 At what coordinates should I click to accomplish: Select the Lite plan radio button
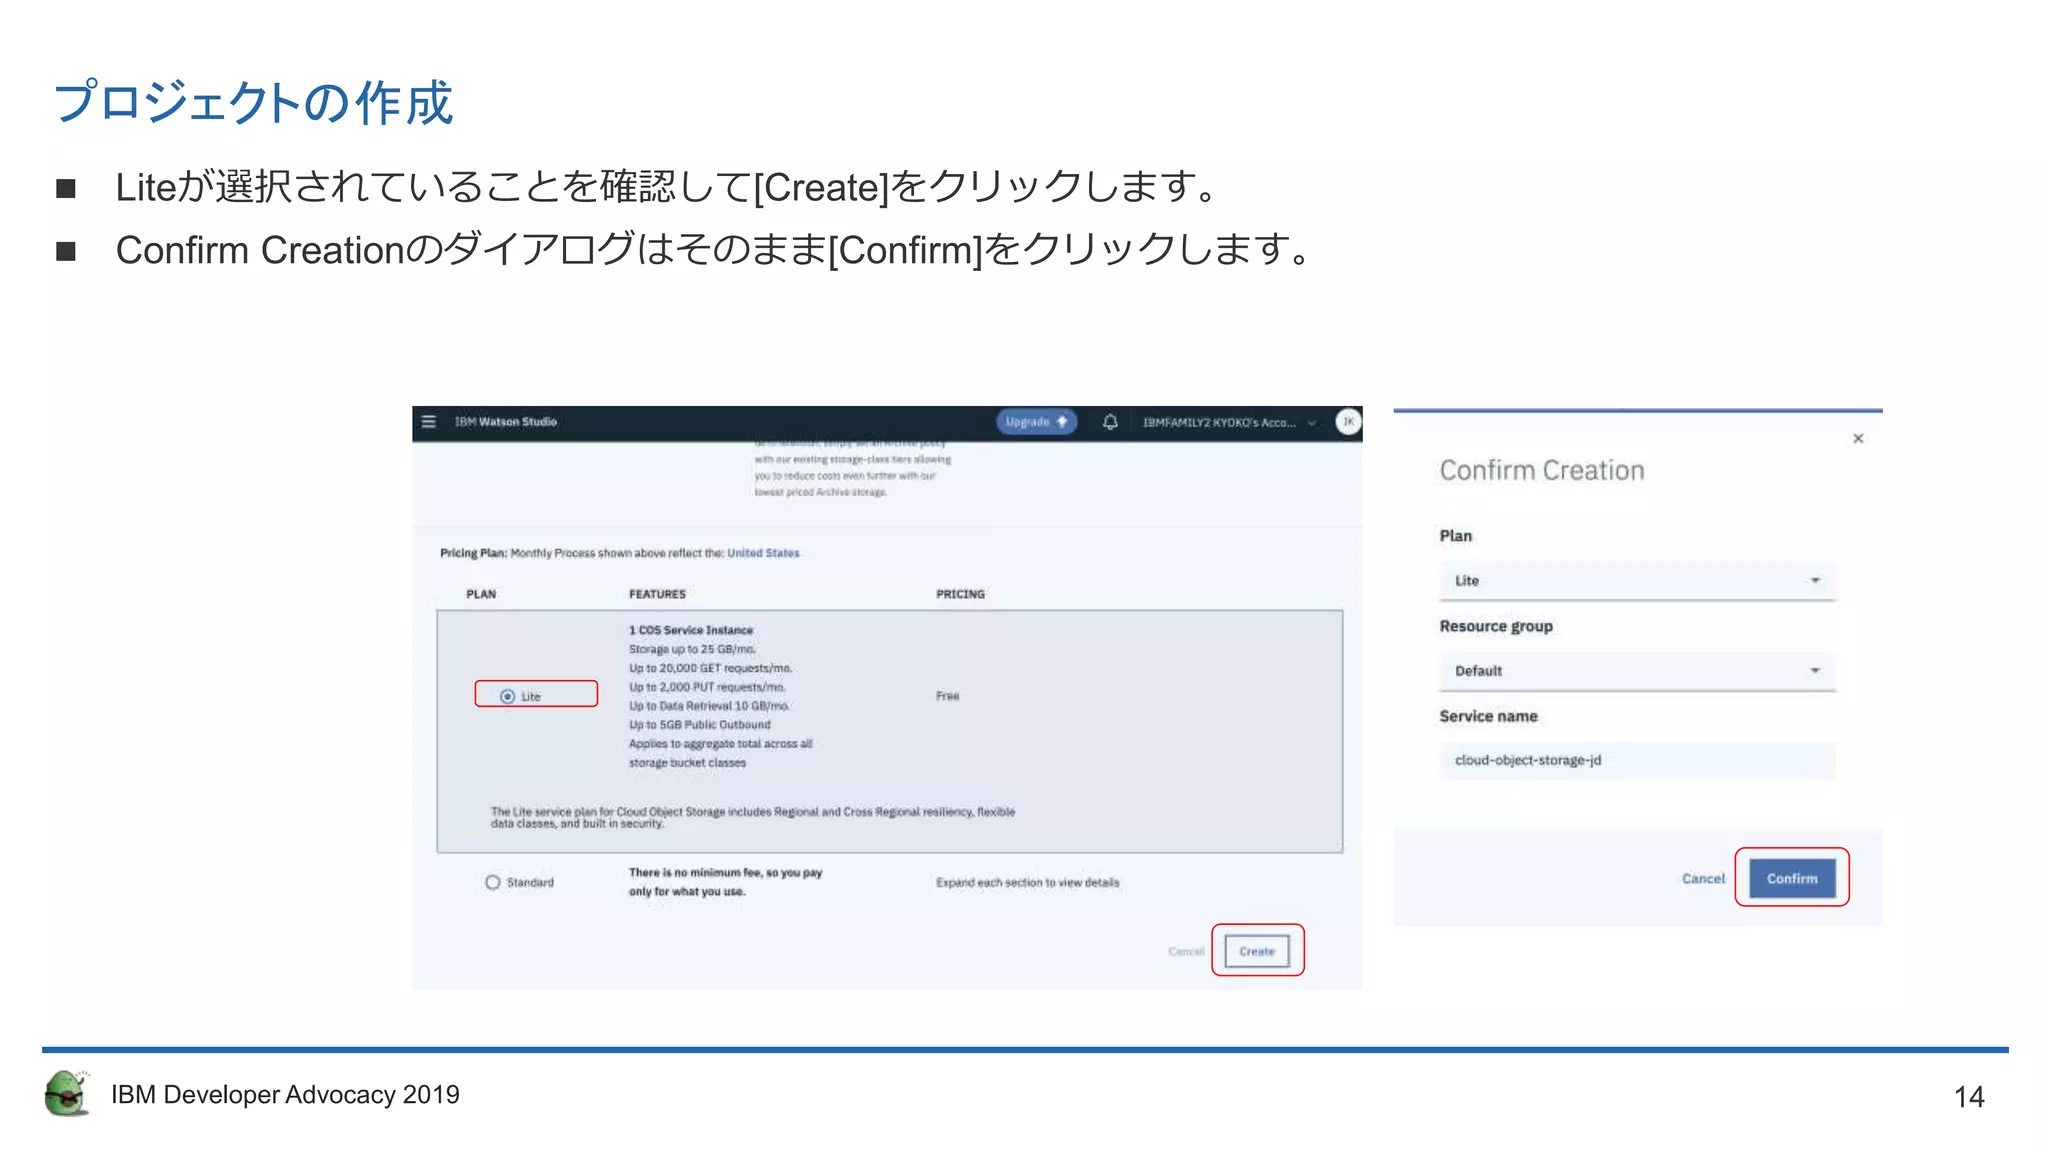pyautogui.click(x=508, y=696)
